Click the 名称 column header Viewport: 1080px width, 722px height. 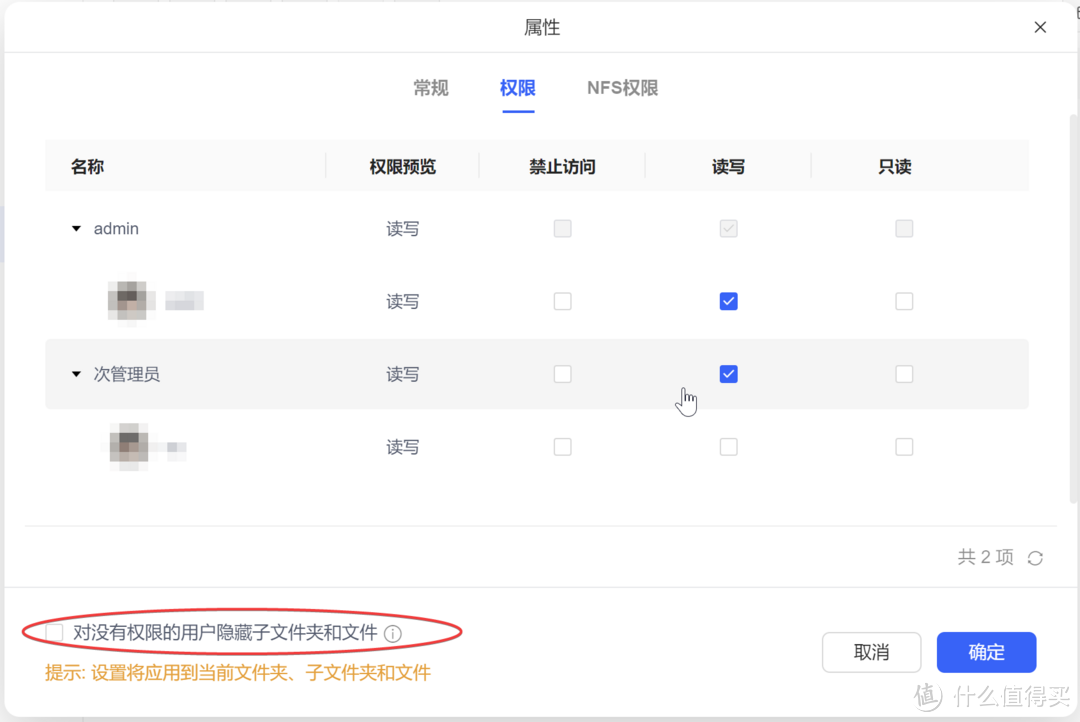88,166
